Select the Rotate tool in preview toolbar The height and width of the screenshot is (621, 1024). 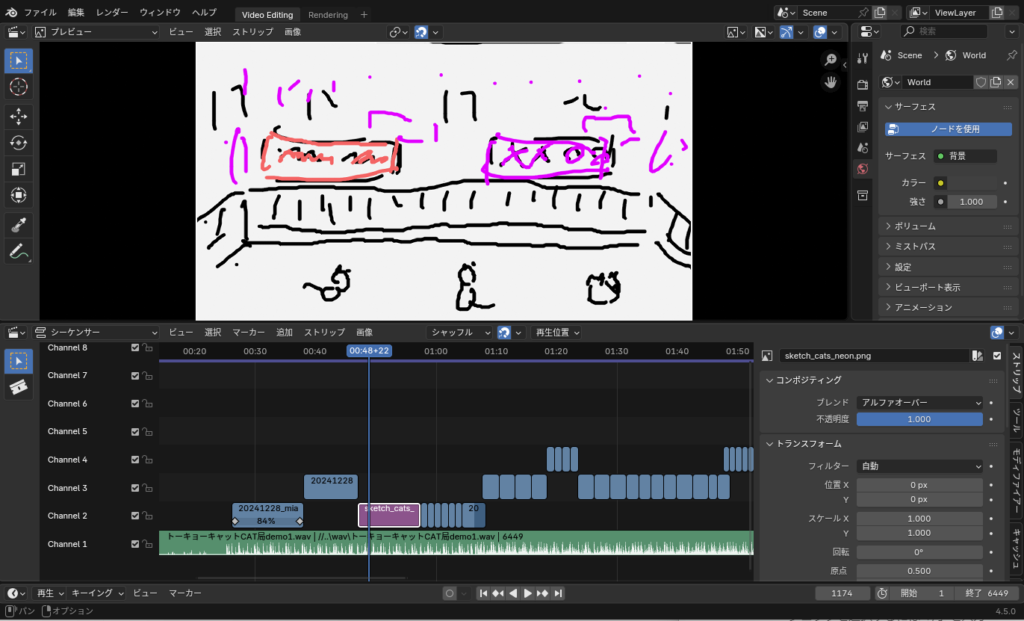click(19, 142)
